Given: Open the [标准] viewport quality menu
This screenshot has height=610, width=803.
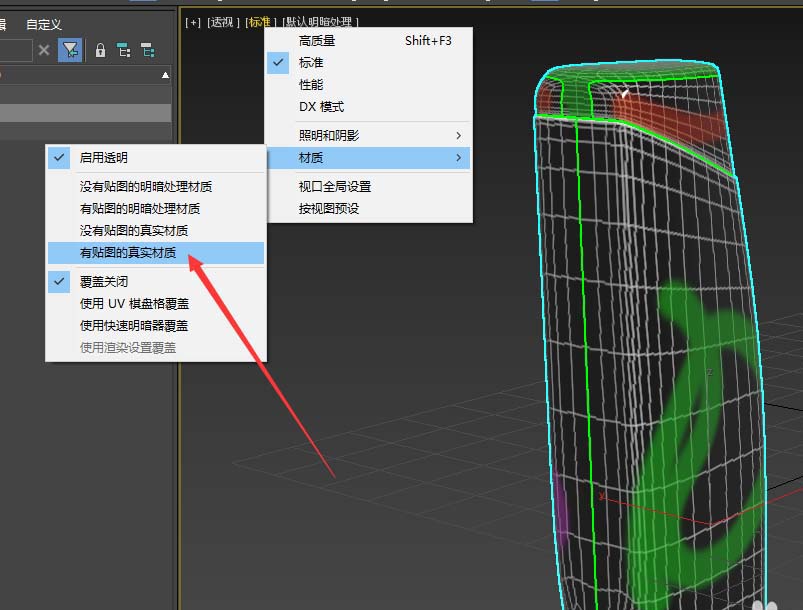Looking at the screenshot, I should (x=261, y=22).
